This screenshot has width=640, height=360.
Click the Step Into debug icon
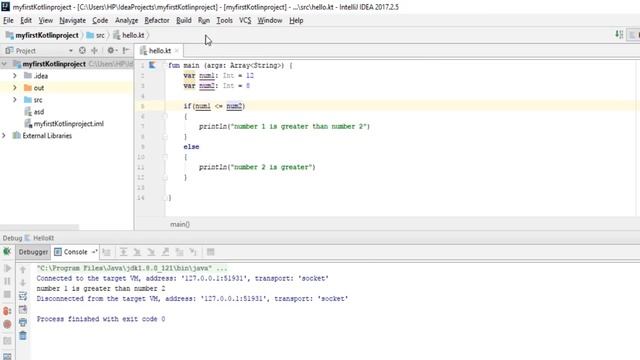coord(137,252)
